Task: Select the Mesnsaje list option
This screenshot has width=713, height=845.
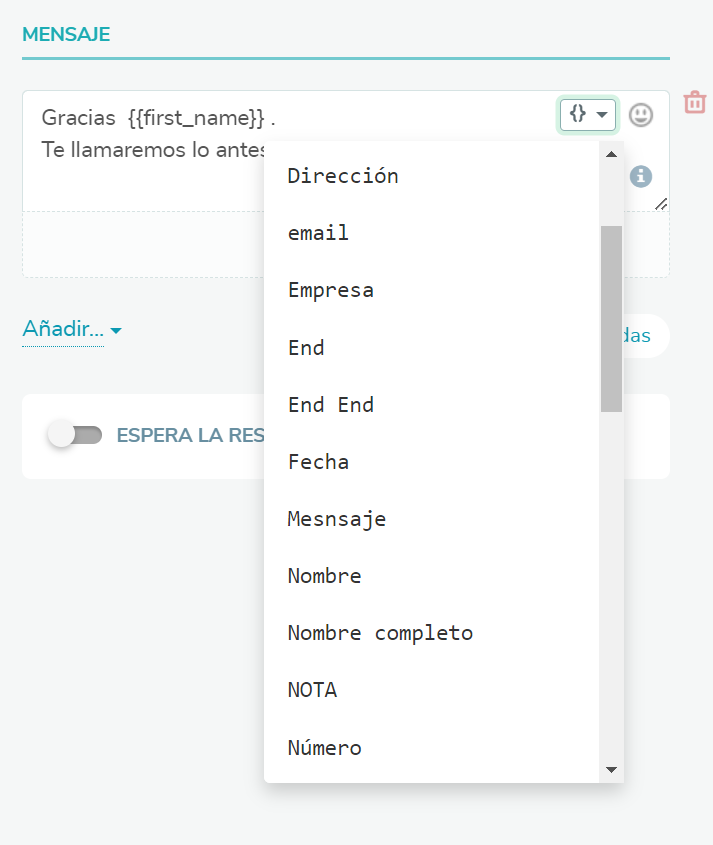Action: pos(337,519)
